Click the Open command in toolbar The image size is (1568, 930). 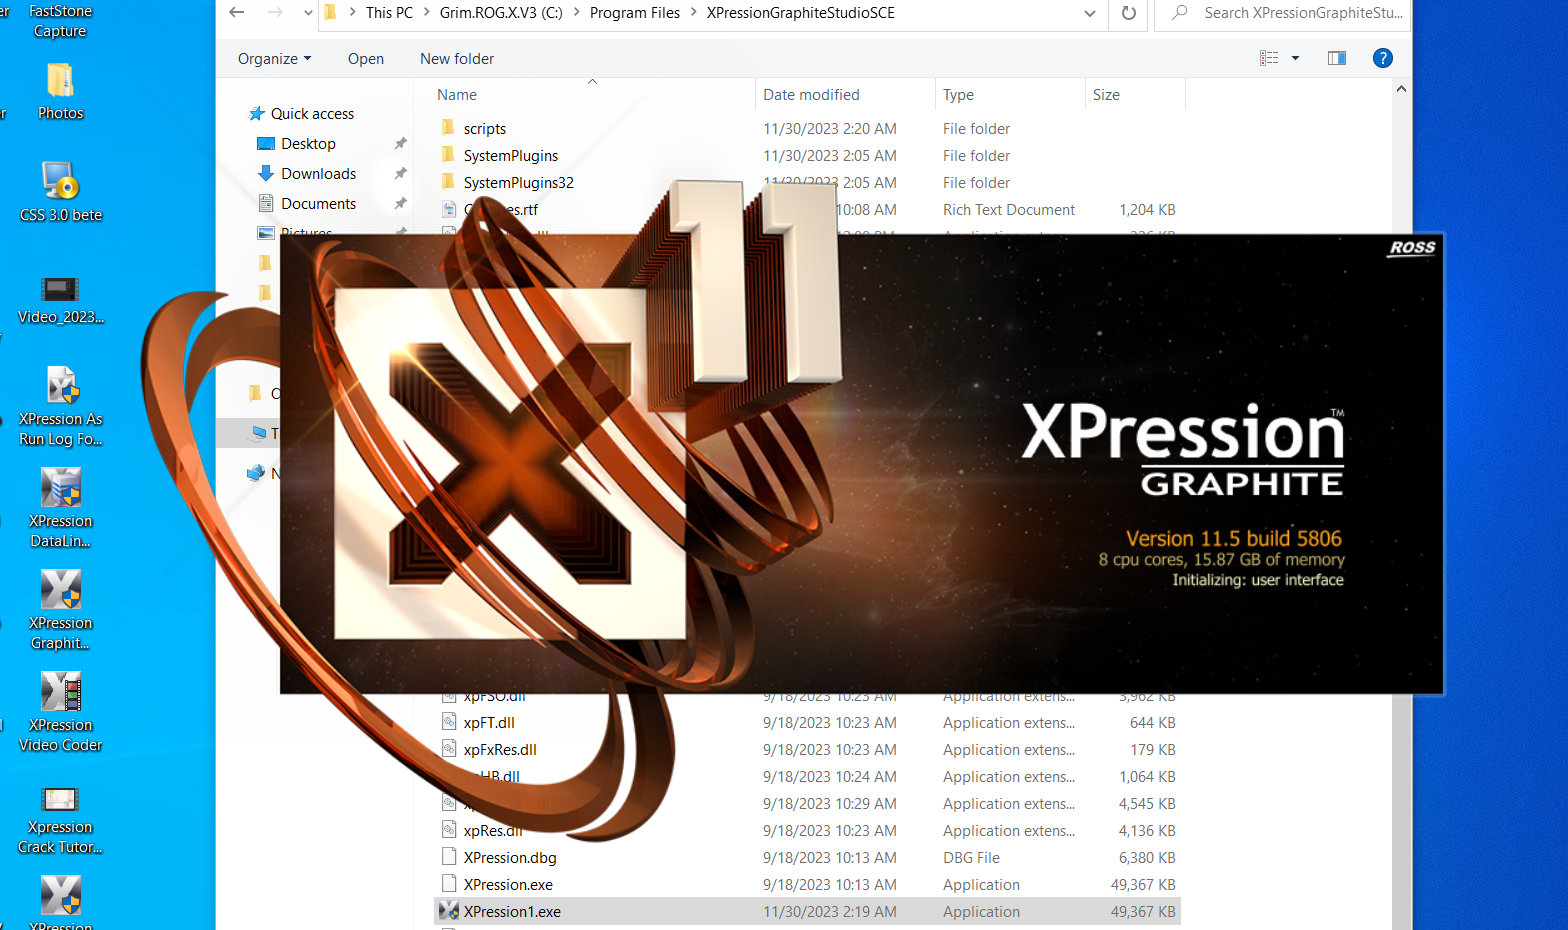pyautogui.click(x=365, y=59)
